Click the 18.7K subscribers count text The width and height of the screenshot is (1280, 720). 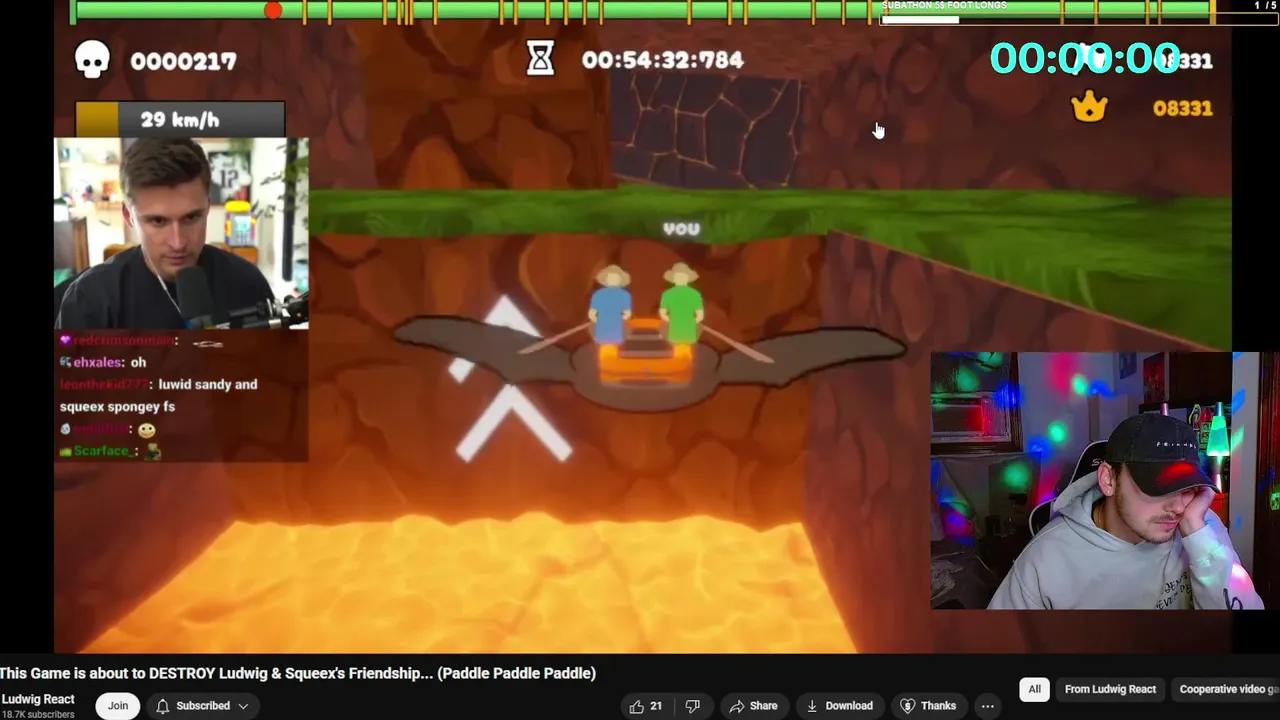pyautogui.click(x=37, y=714)
